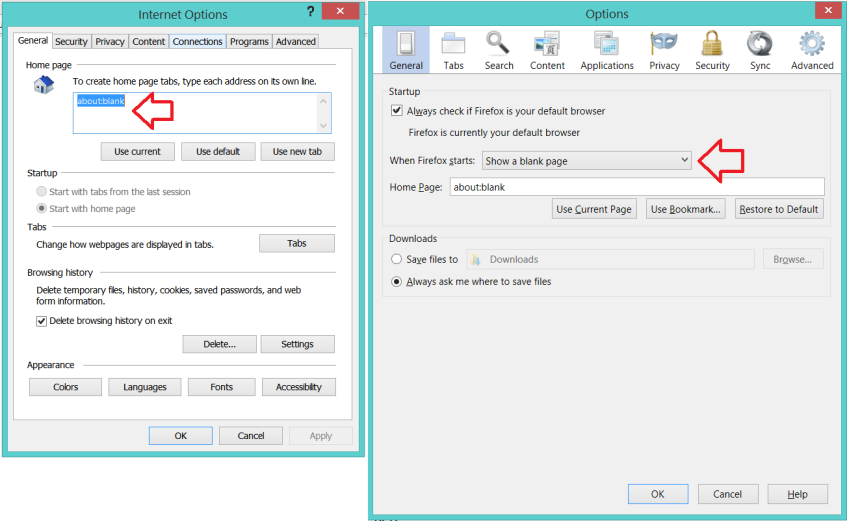Open the Advanced gear pane in Firefox Options
The image size is (847, 521).
[812, 50]
